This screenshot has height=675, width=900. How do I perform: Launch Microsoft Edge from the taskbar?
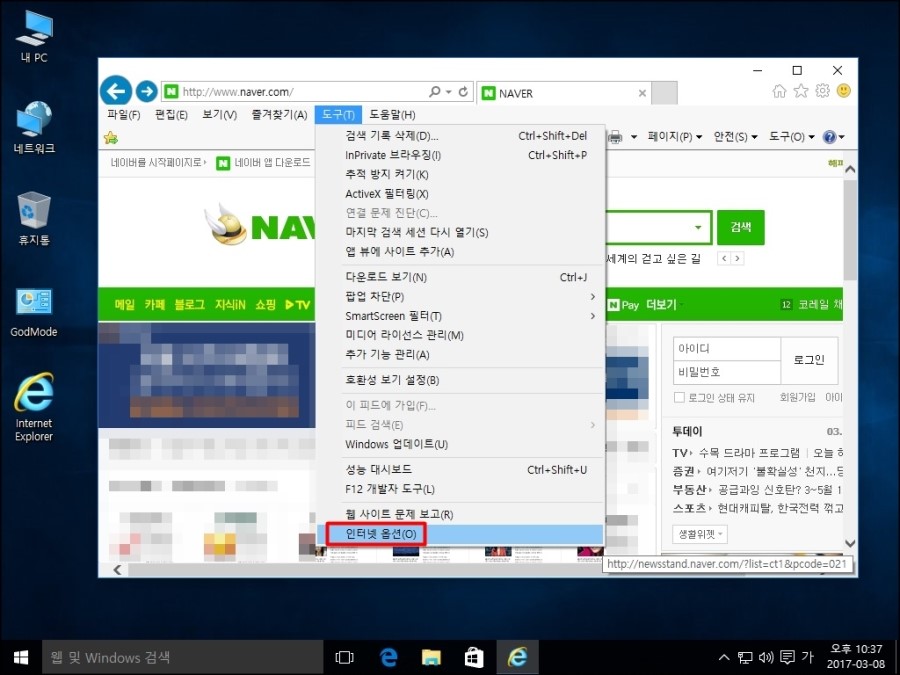(x=389, y=657)
